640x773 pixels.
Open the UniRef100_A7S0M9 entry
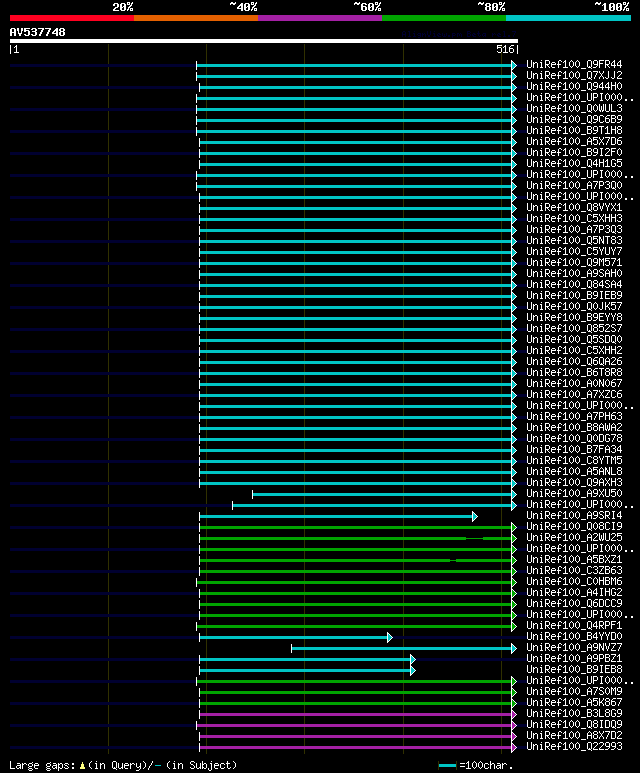coord(574,691)
